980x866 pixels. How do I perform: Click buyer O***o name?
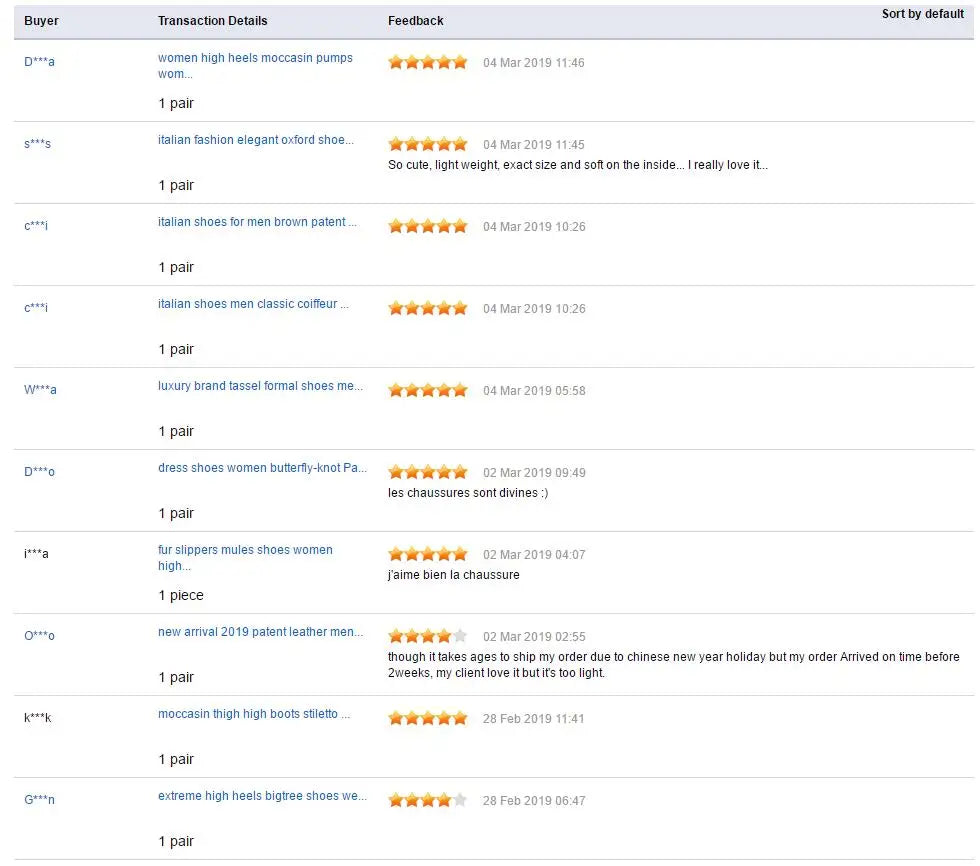click(39, 636)
